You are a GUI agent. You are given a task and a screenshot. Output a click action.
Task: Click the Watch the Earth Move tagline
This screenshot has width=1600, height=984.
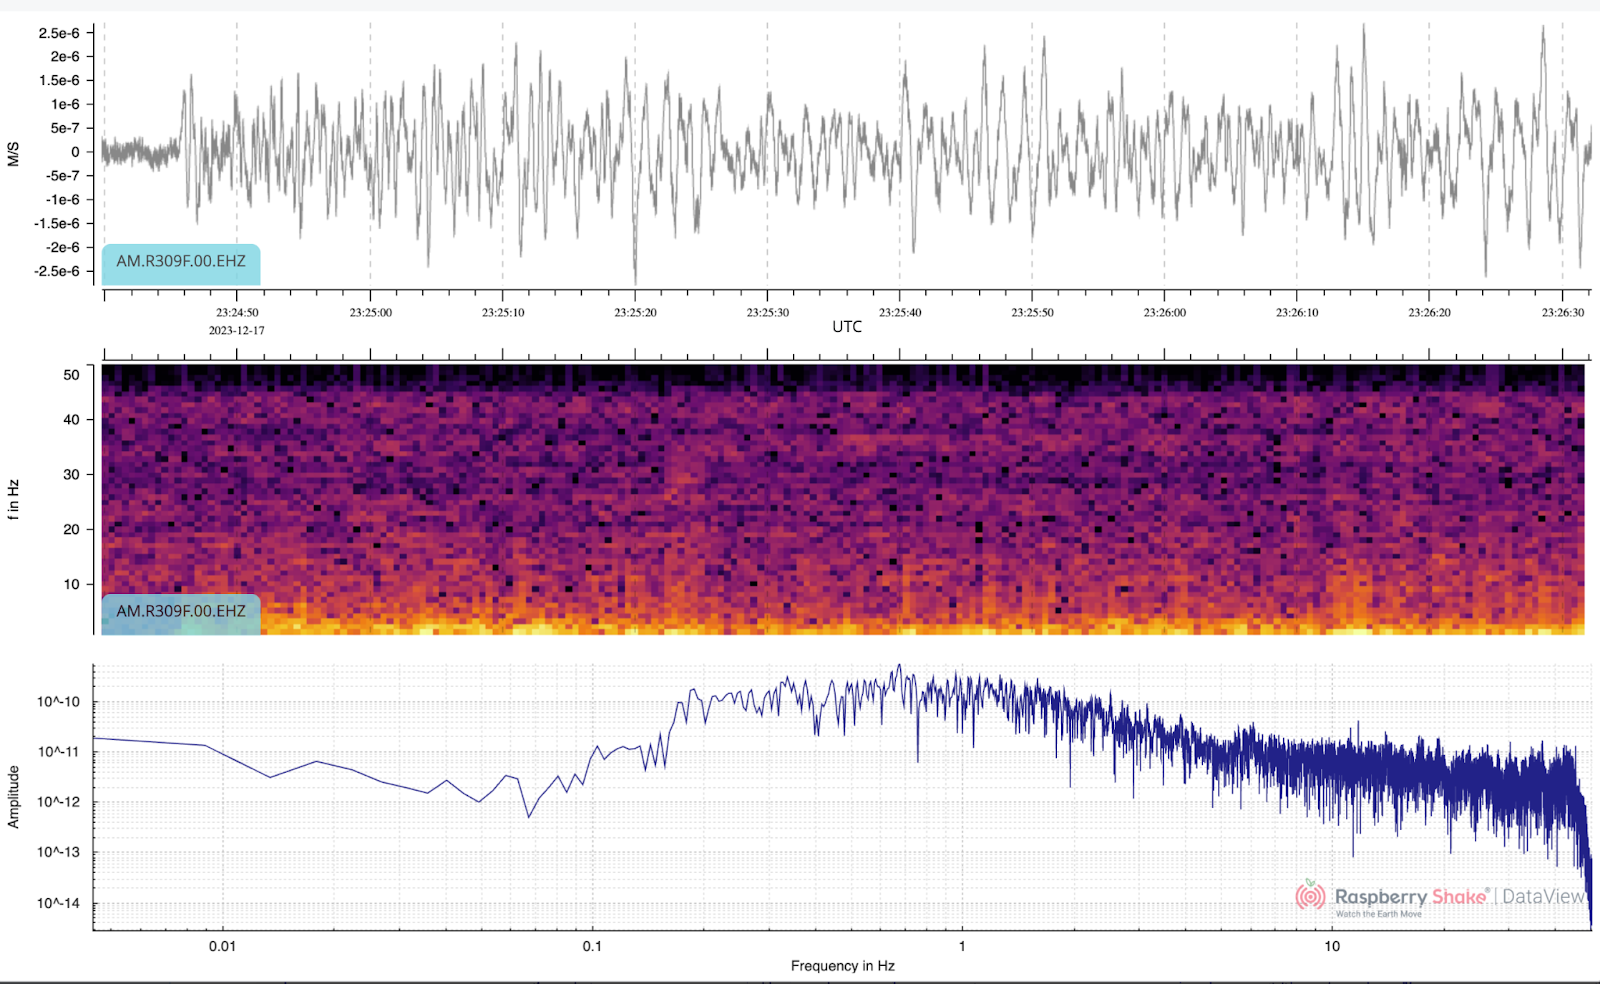tap(1378, 914)
